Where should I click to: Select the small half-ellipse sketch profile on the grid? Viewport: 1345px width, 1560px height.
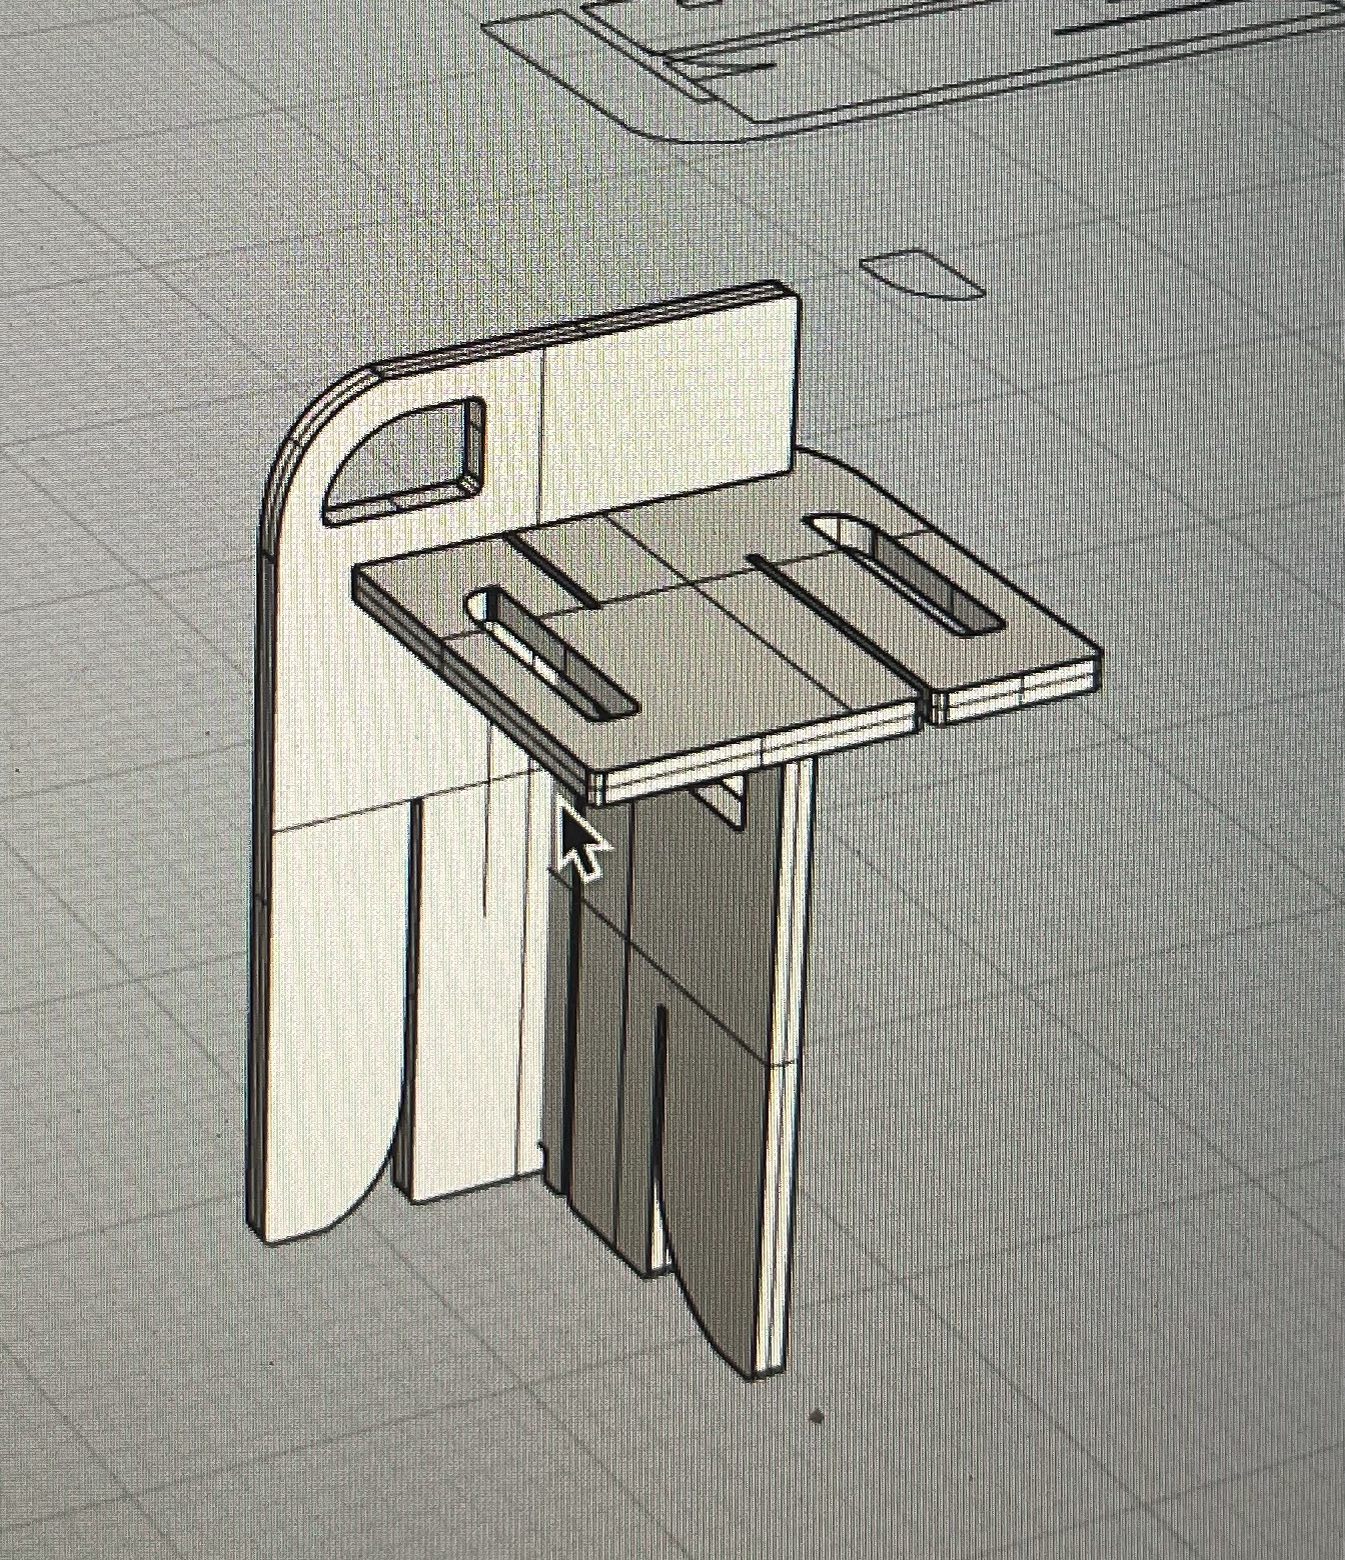tap(922, 273)
